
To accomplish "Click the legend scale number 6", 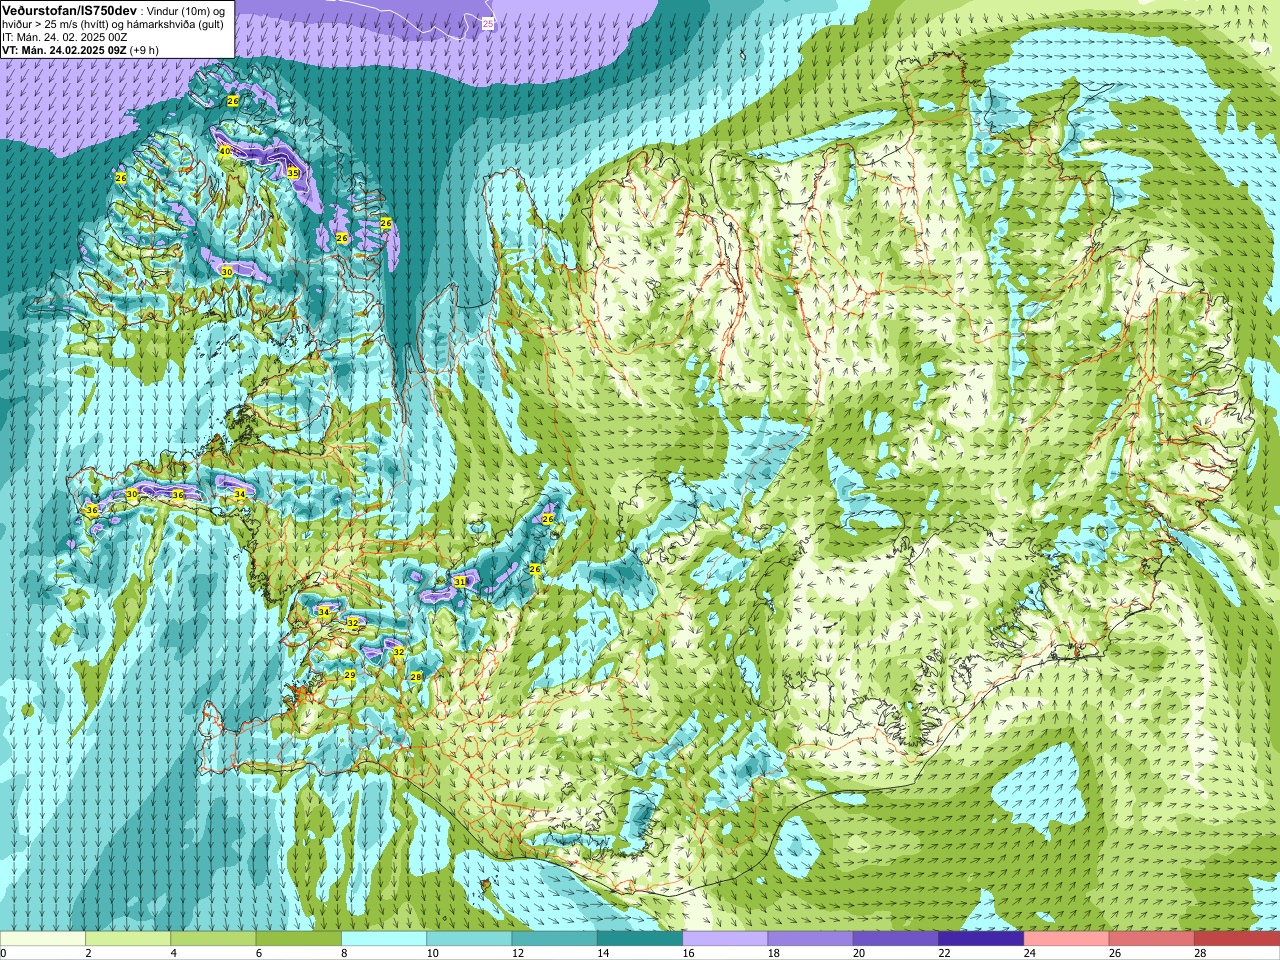I will pyautogui.click(x=259, y=953).
